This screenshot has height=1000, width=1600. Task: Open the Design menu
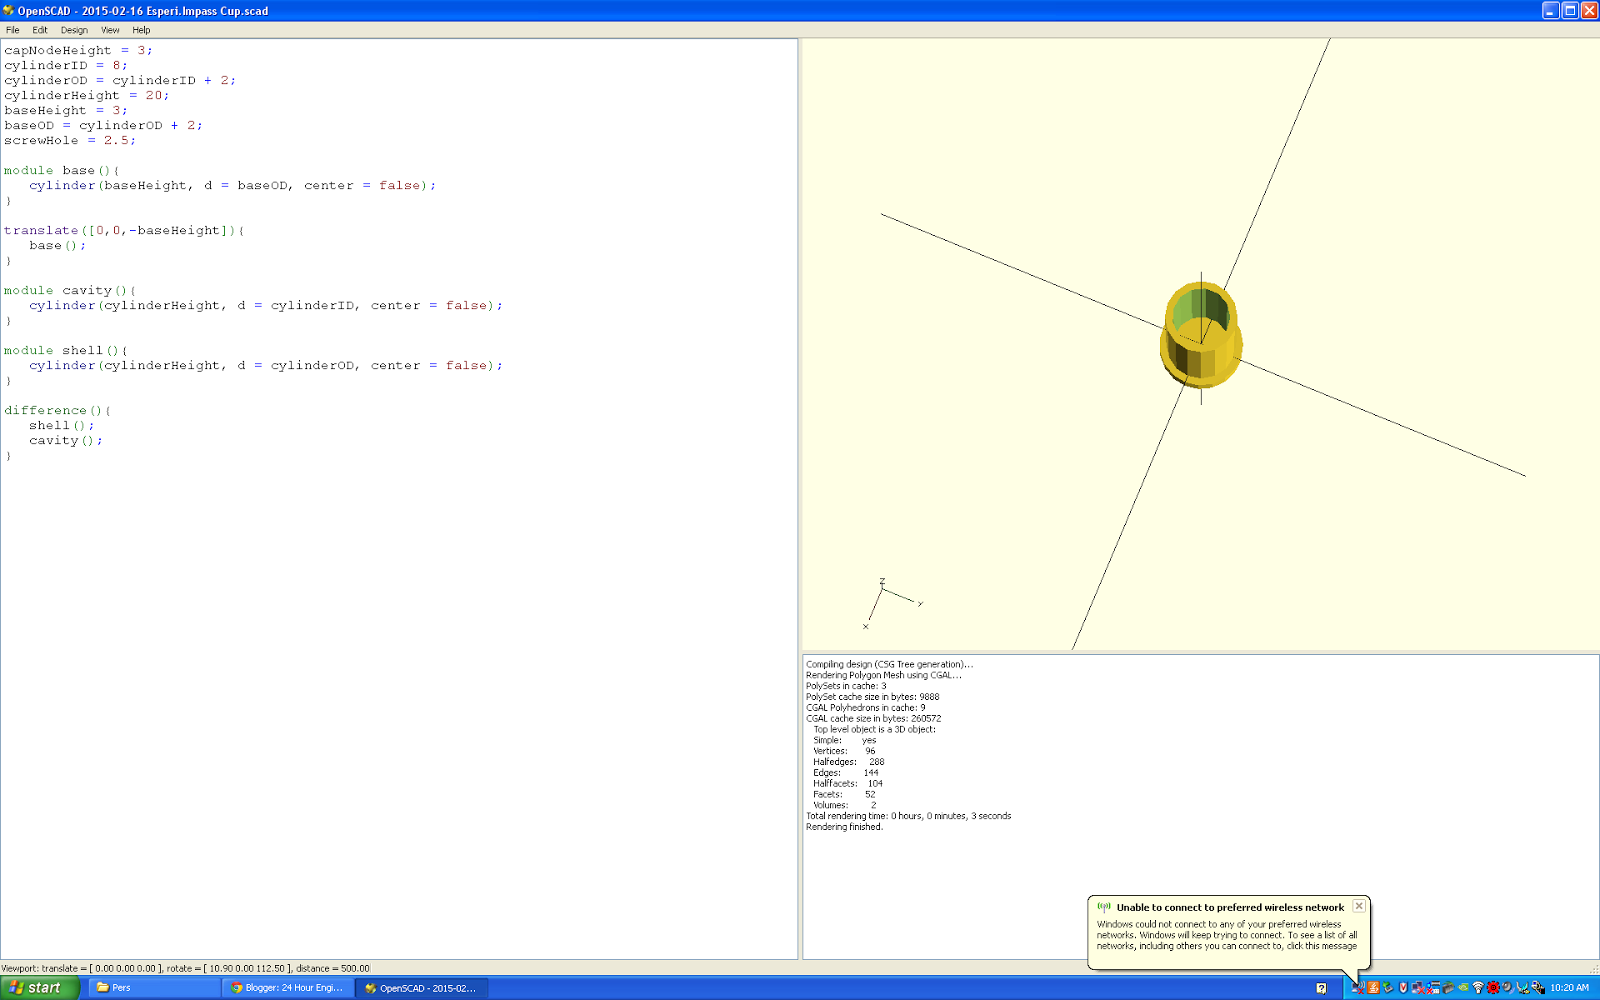(74, 30)
